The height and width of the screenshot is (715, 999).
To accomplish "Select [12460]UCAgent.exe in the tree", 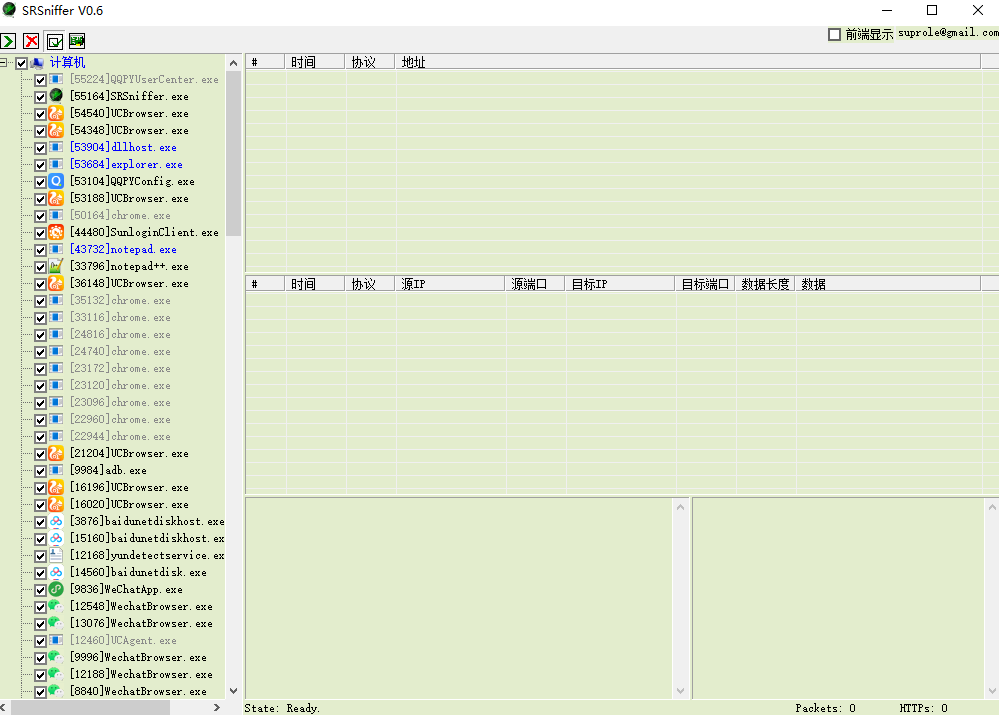I will pyautogui.click(x=123, y=640).
